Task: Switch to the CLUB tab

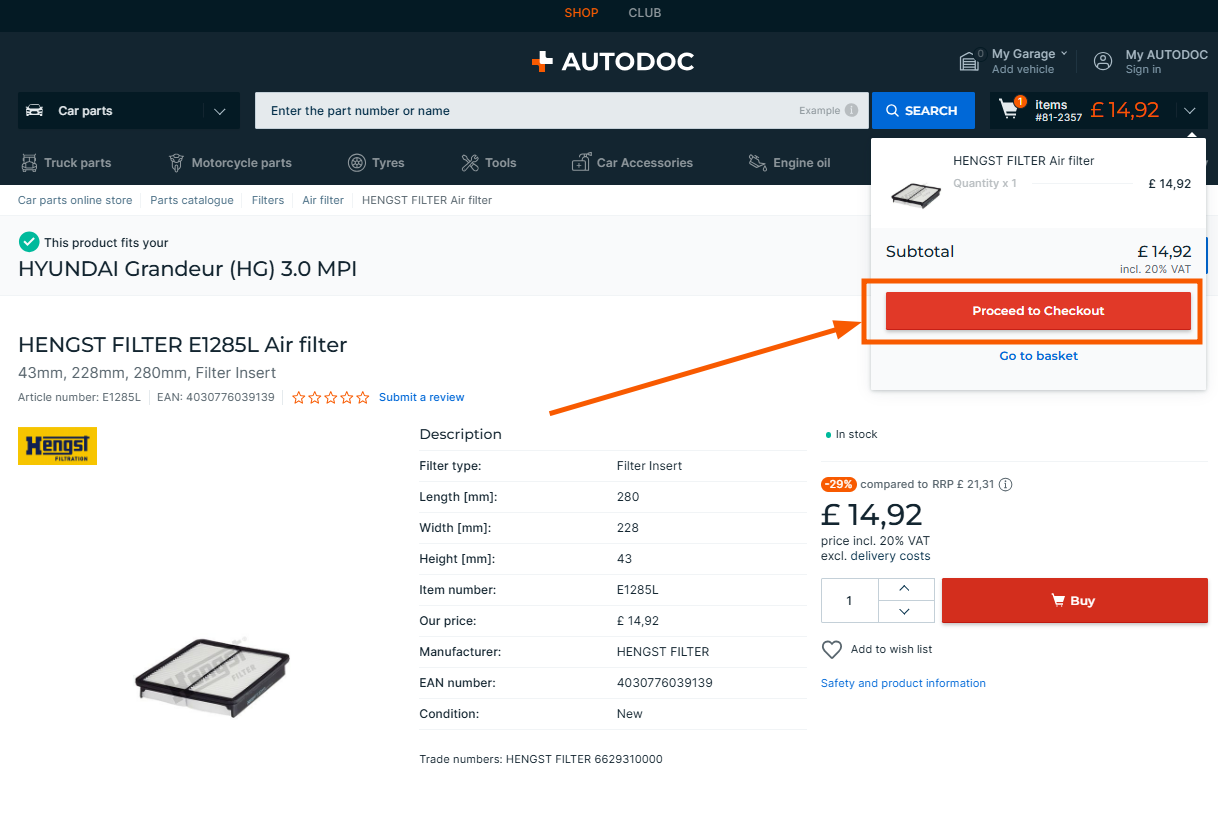Action: click(644, 13)
